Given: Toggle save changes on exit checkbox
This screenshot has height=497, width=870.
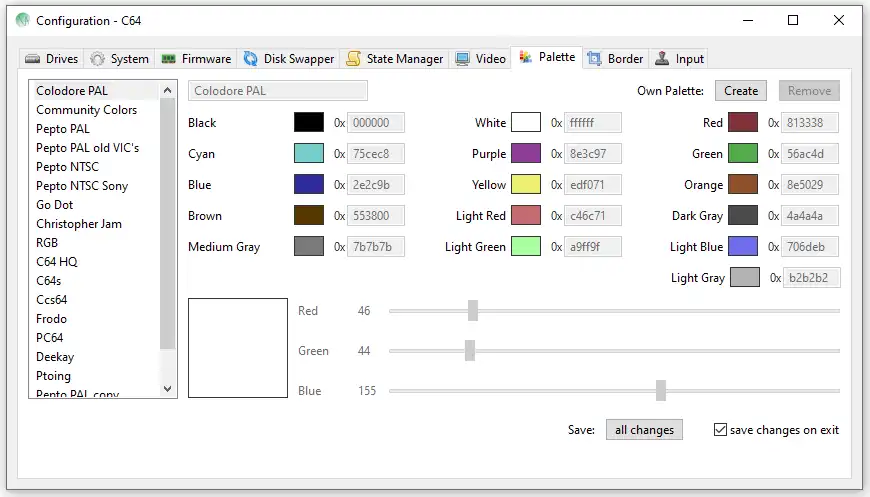Looking at the screenshot, I should click(720, 430).
